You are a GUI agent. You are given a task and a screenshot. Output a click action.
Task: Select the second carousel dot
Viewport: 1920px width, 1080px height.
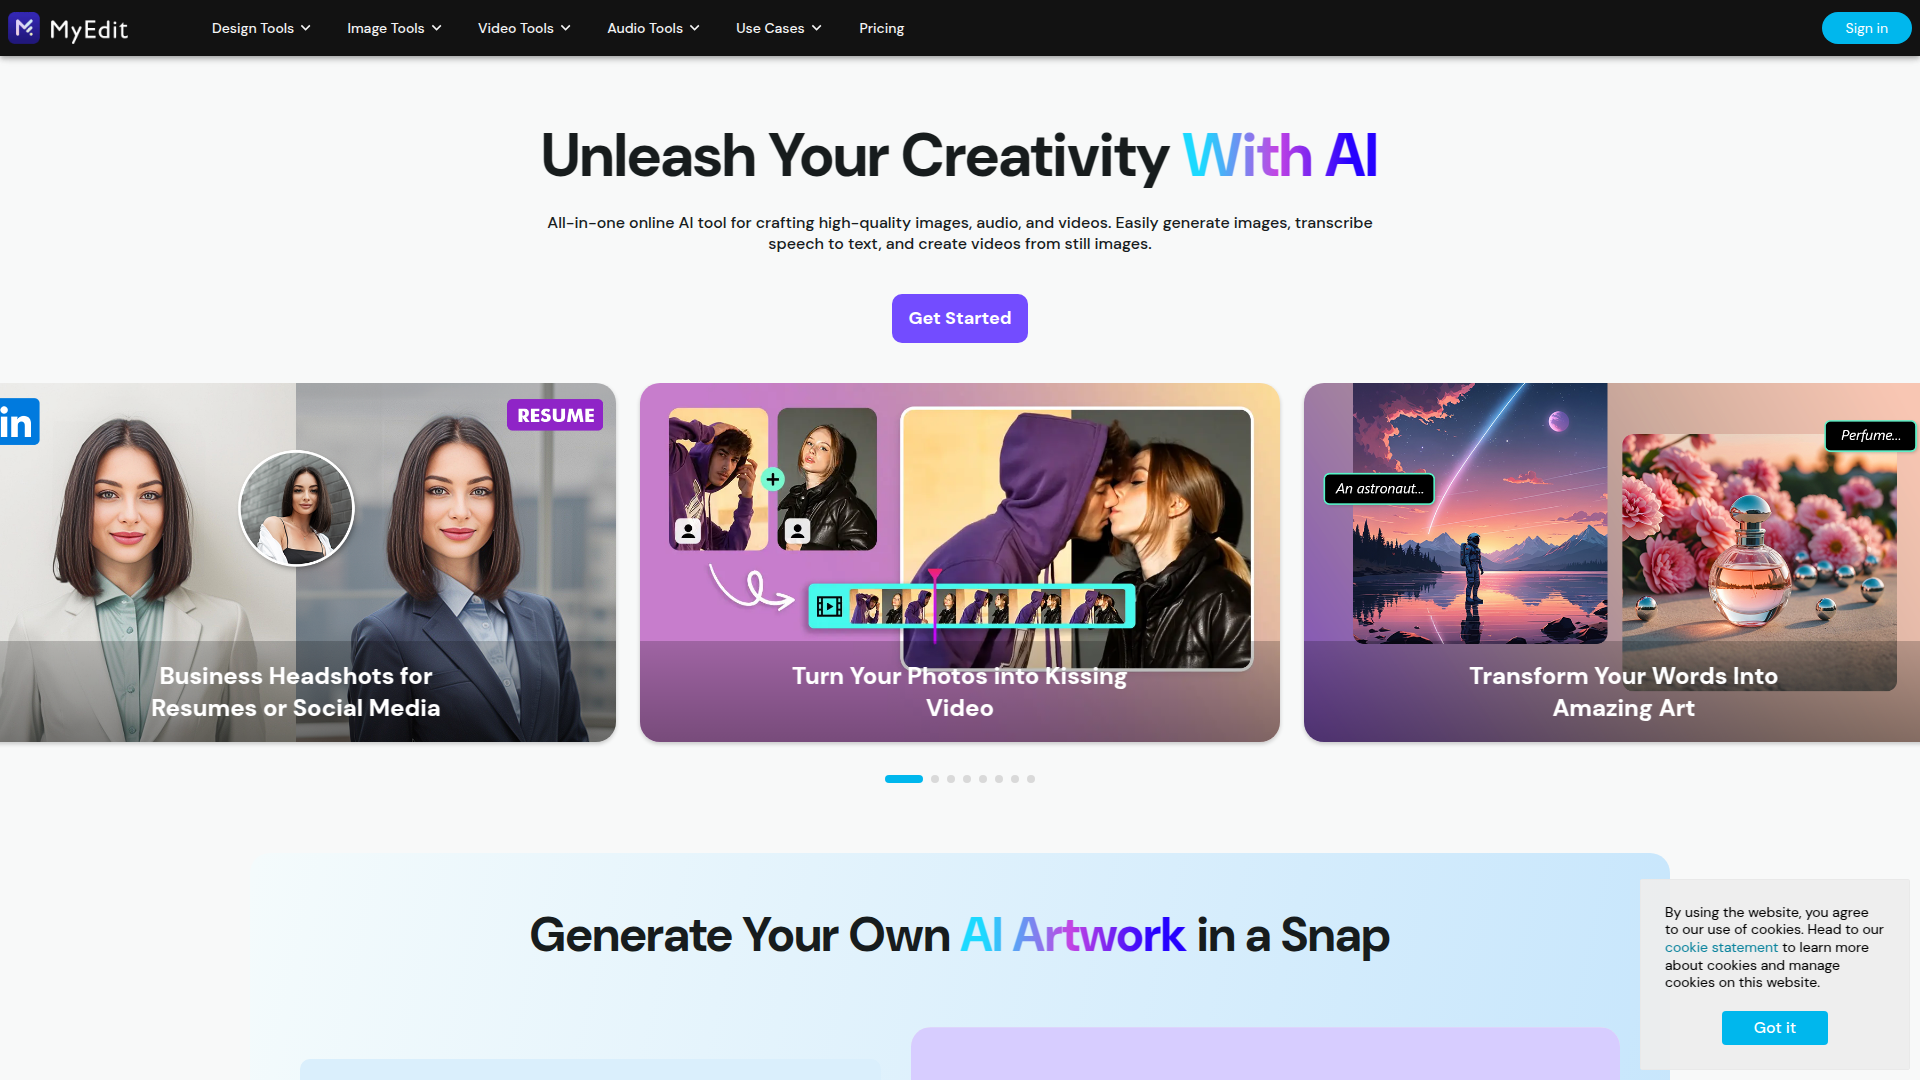pyautogui.click(x=935, y=779)
